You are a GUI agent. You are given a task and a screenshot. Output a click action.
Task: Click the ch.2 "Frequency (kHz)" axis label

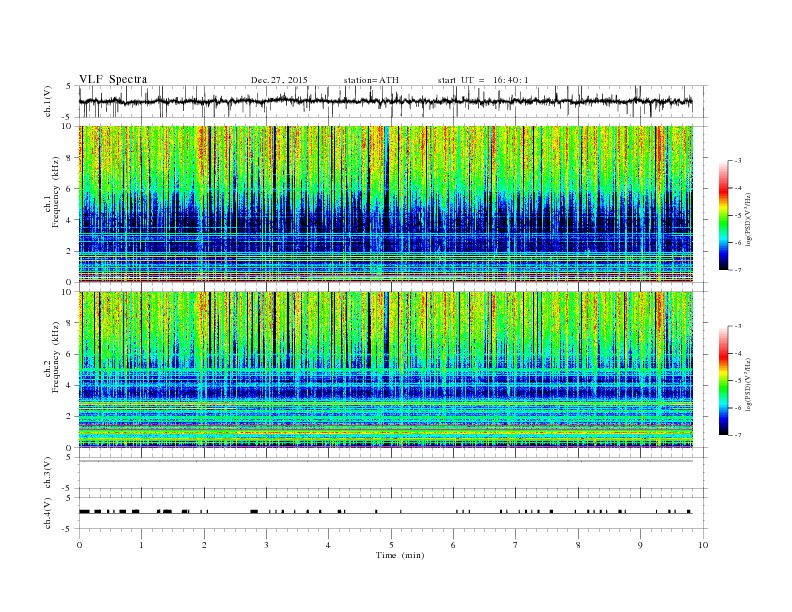point(56,356)
